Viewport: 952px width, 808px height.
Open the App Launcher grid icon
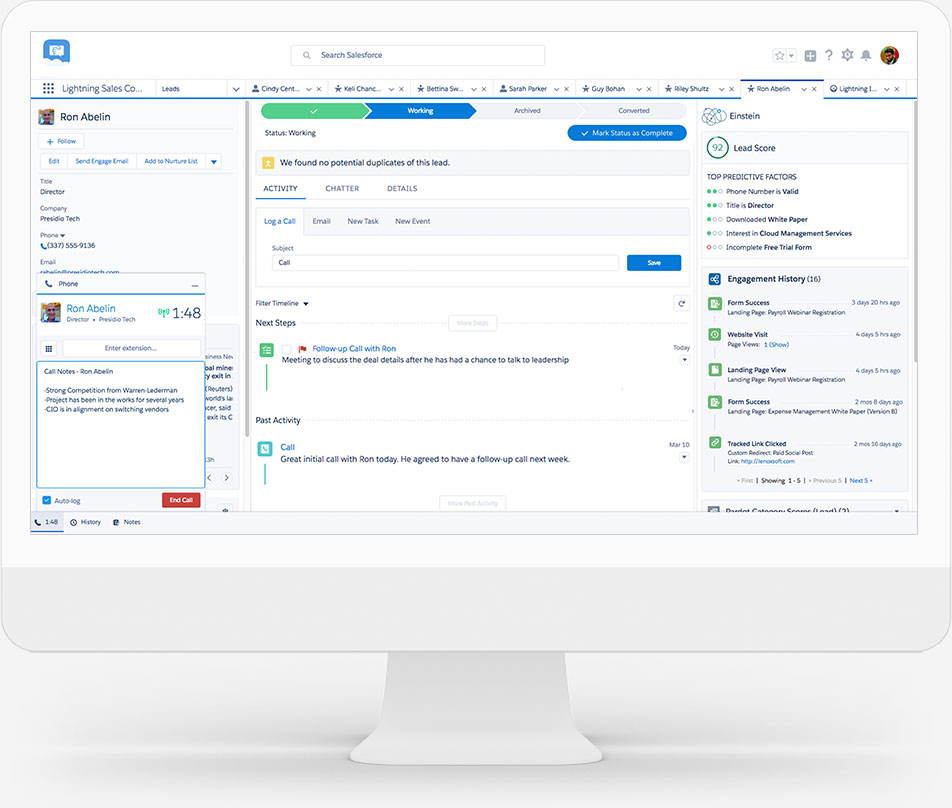[x=48, y=88]
